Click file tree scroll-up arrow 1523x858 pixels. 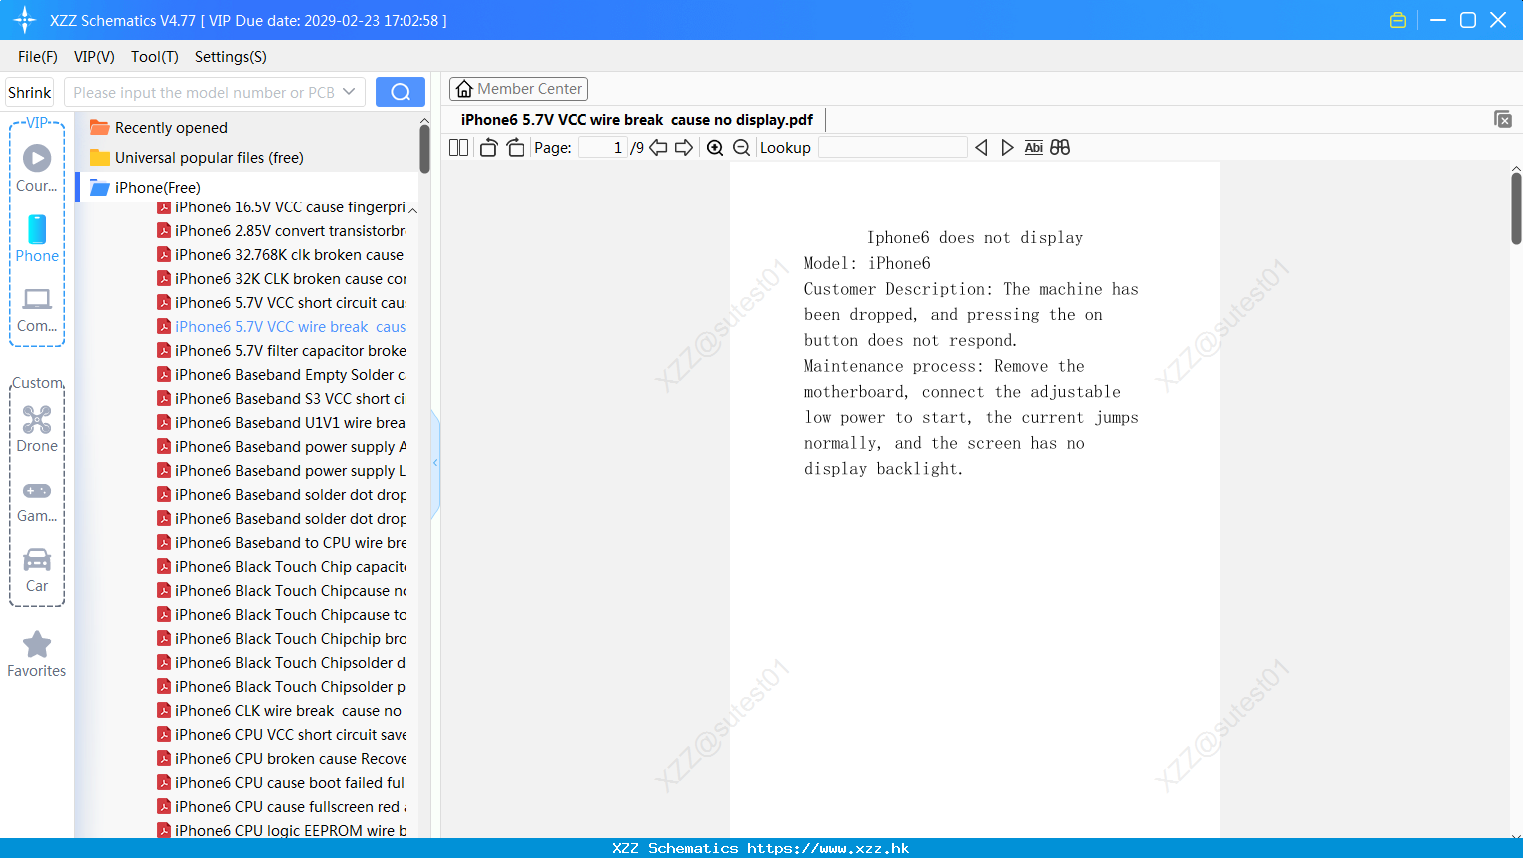click(x=412, y=210)
